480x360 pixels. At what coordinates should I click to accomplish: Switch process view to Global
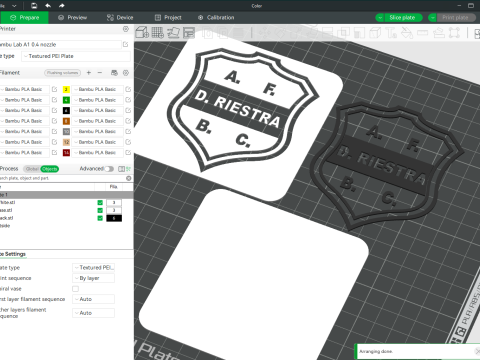(x=32, y=169)
